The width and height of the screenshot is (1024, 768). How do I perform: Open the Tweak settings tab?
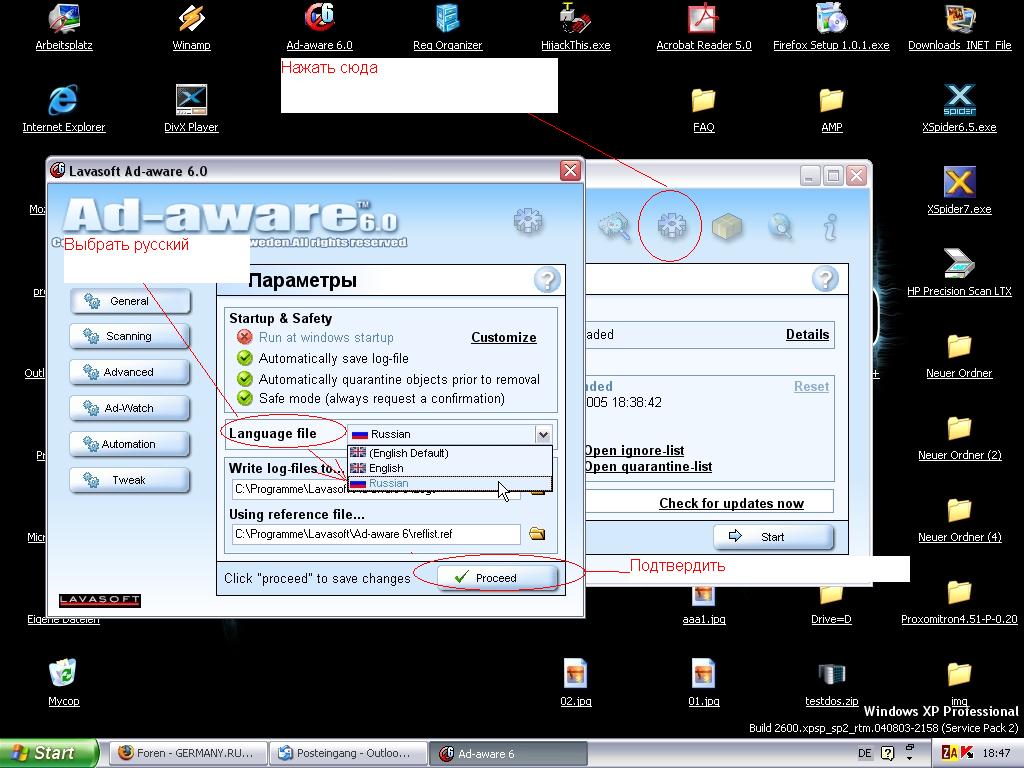130,480
